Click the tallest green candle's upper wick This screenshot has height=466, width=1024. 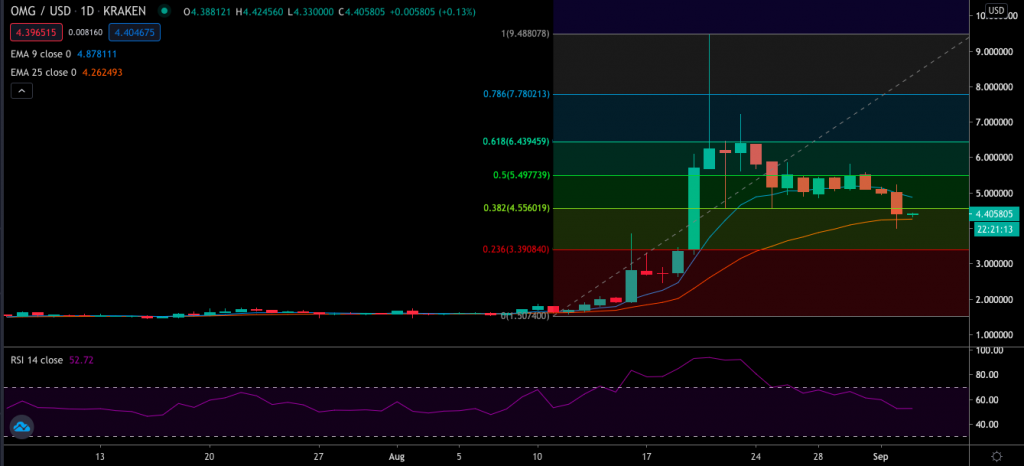709,90
